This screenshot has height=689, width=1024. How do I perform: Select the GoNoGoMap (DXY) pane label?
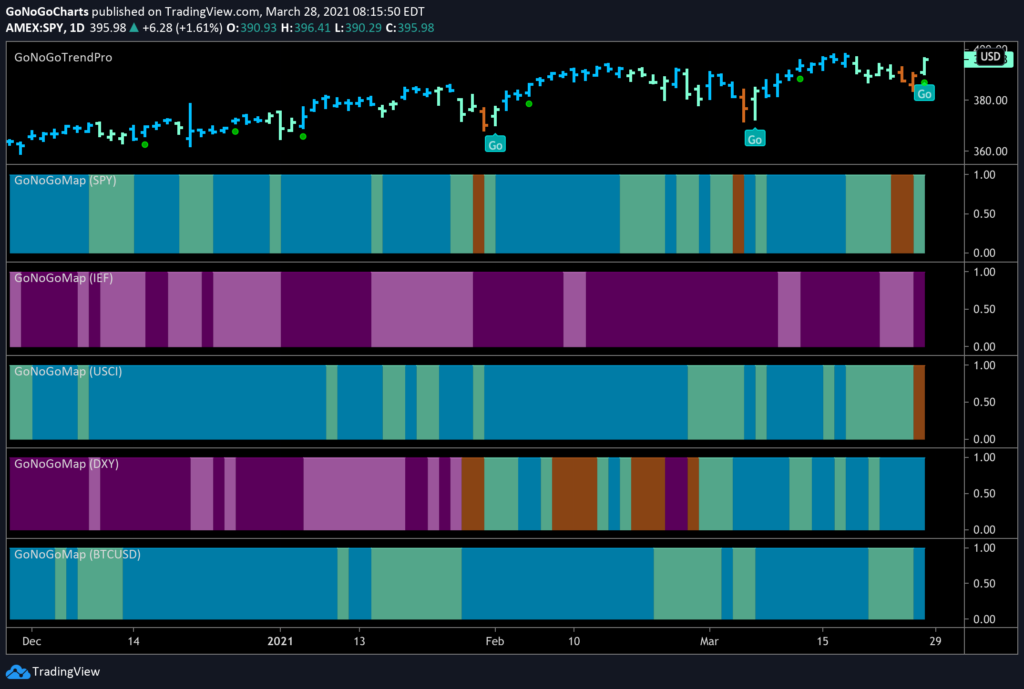(67, 464)
